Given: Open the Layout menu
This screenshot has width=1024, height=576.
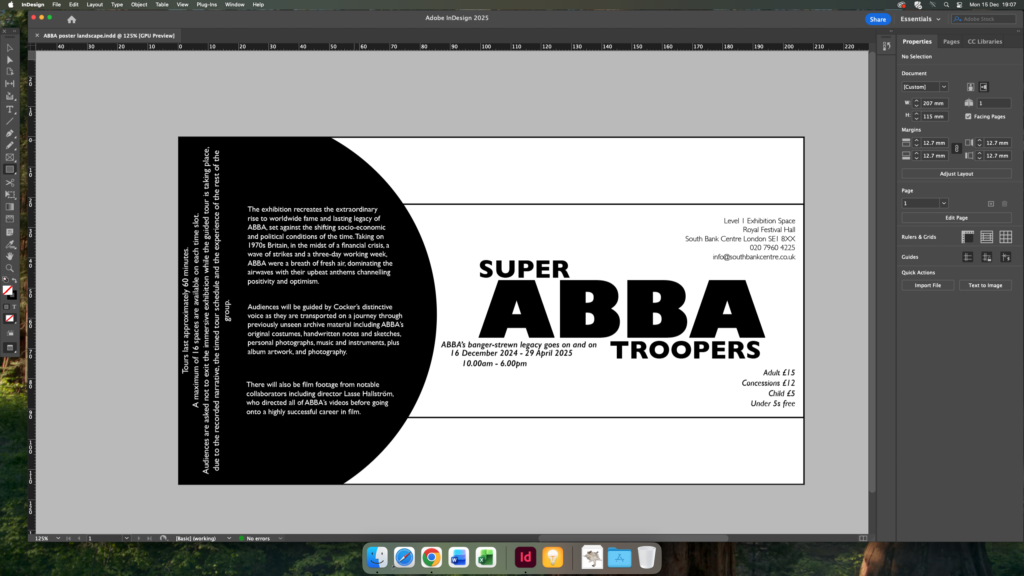Looking at the screenshot, I should [x=95, y=5].
